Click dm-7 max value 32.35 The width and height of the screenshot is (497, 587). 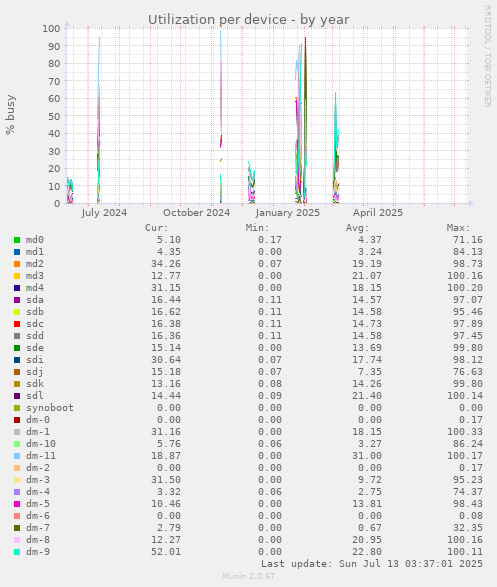pos(468,528)
